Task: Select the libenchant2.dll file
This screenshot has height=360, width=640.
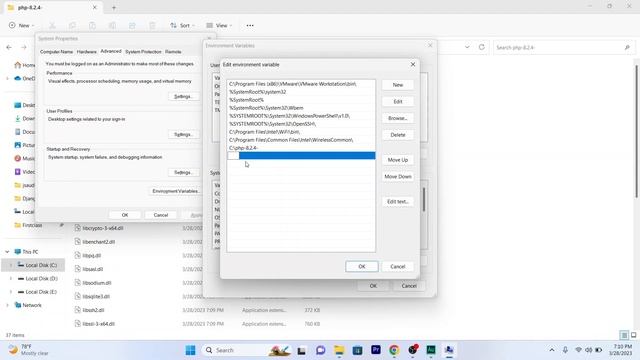Action: [98, 242]
